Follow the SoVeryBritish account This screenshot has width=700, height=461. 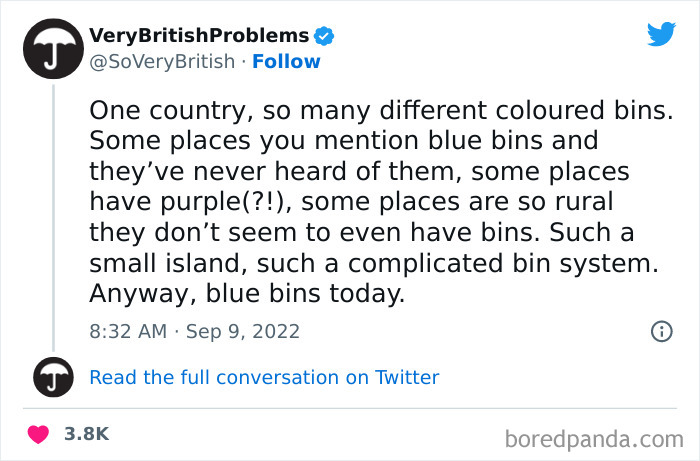[x=286, y=62]
